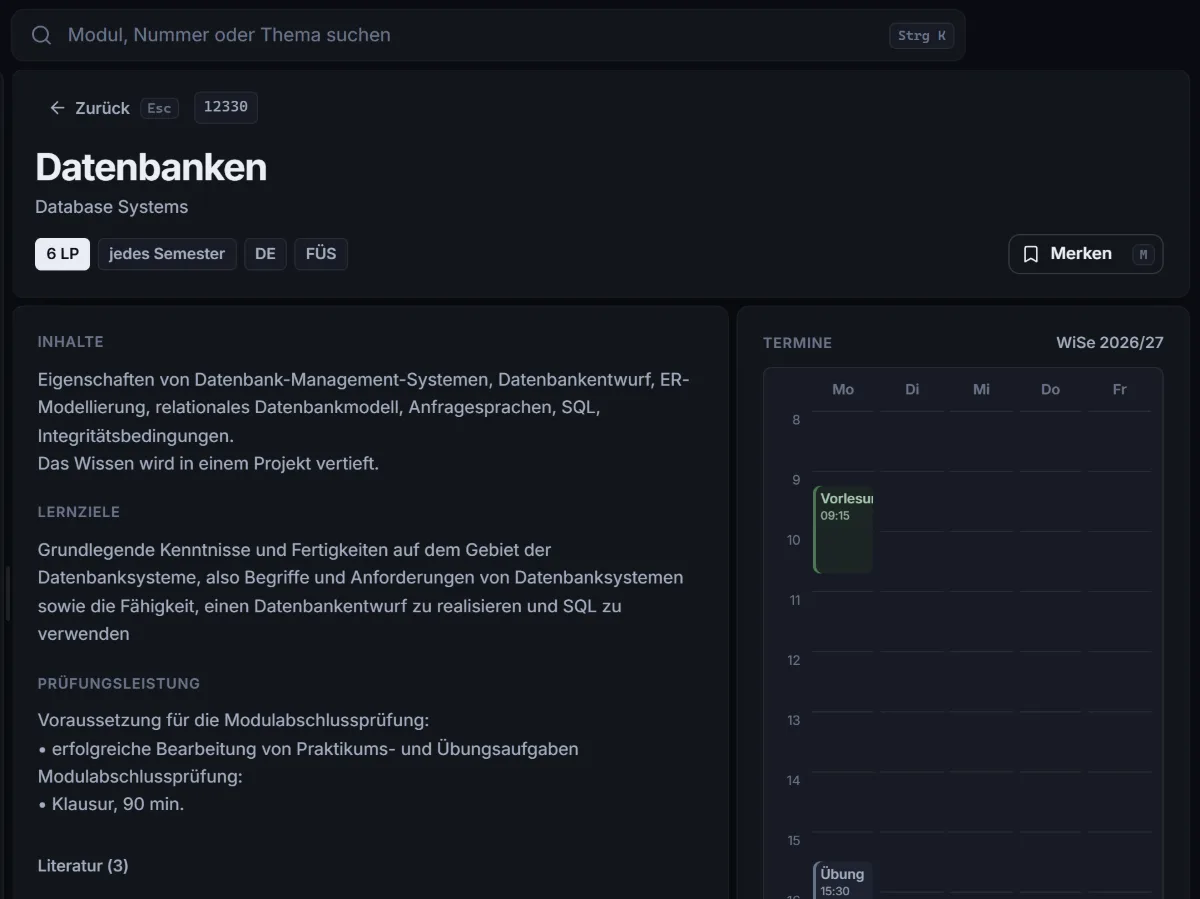The image size is (1200, 899).
Task: Click the Di column header
Action: point(912,389)
